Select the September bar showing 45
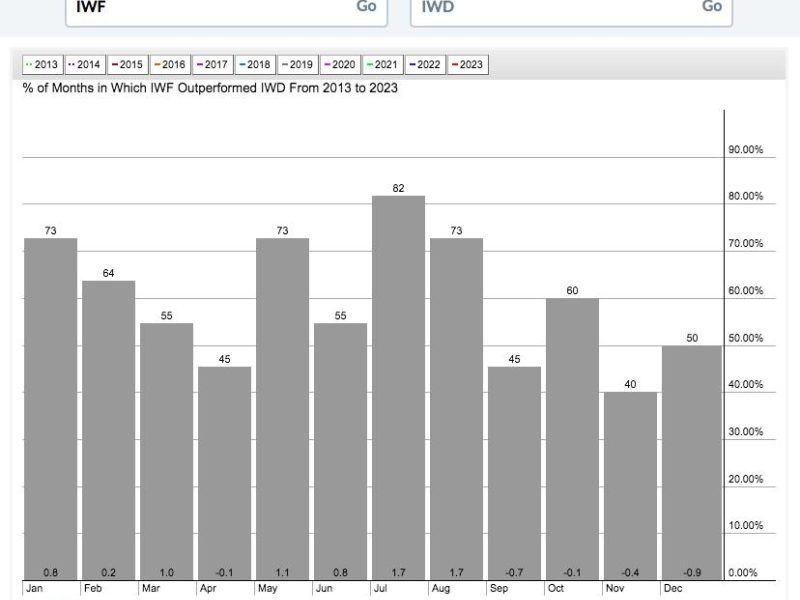Screen dimensions: 800x600 click(x=514, y=473)
